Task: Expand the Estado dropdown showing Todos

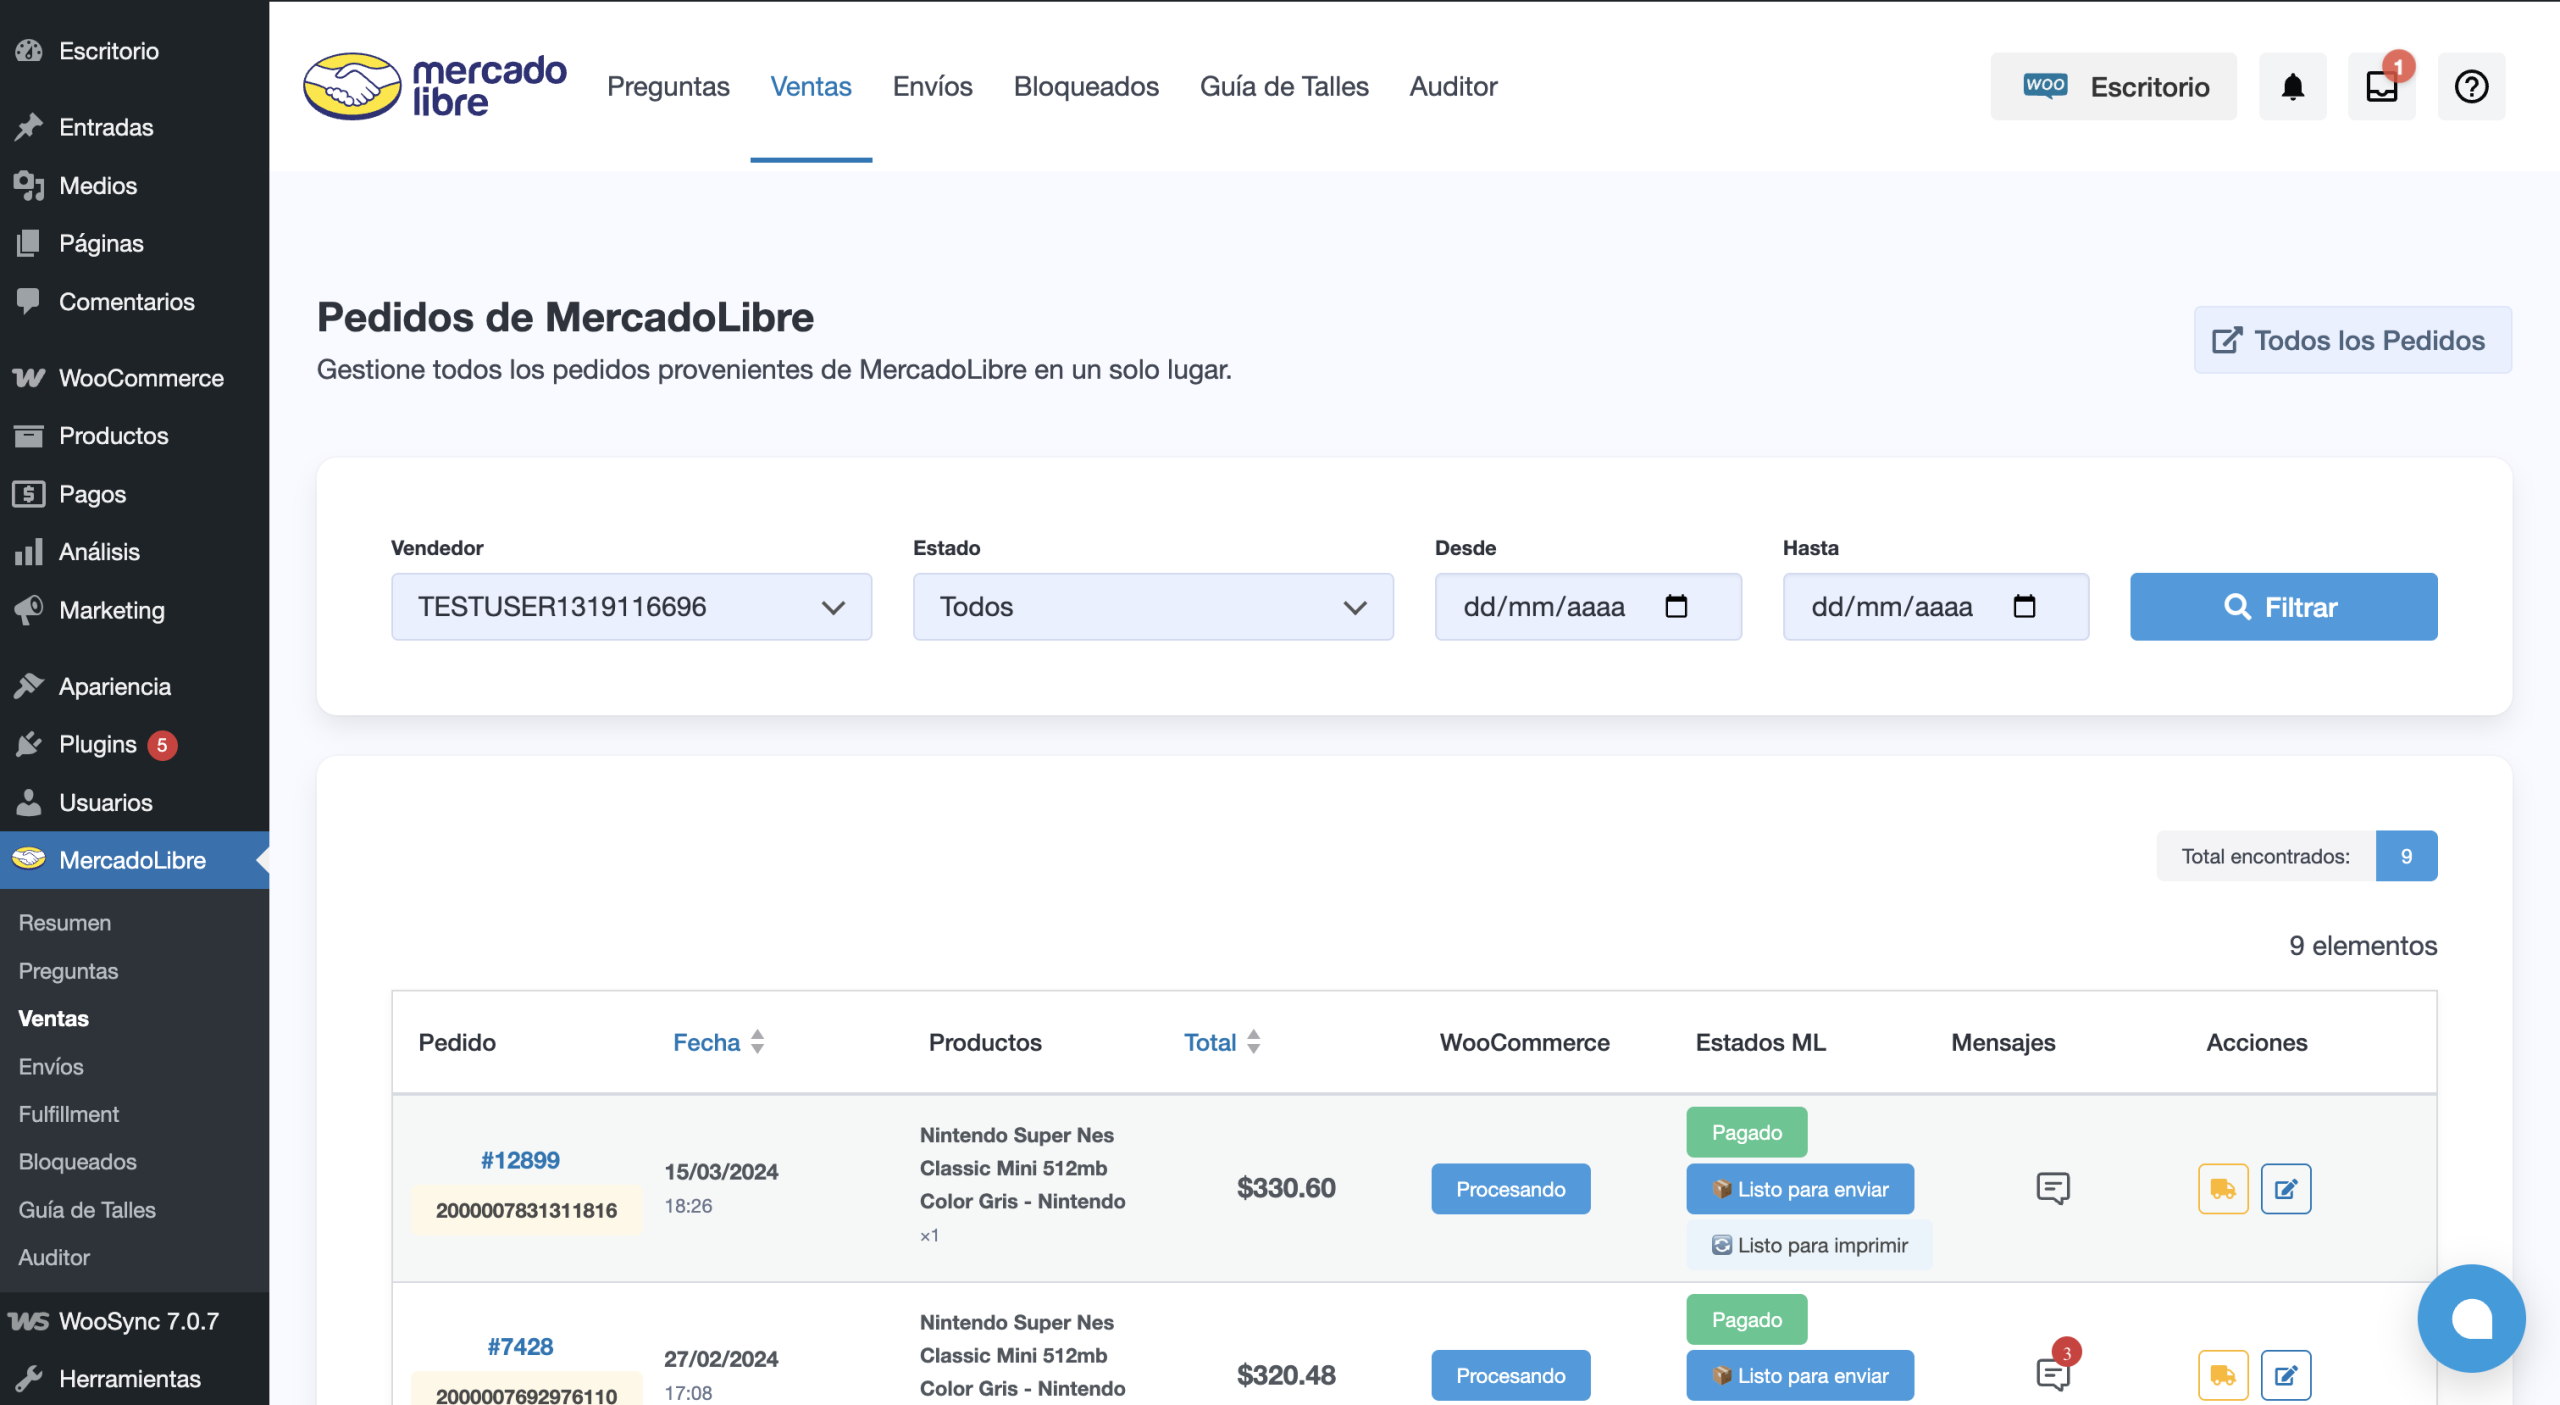Action: click(x=1153, y=607)
